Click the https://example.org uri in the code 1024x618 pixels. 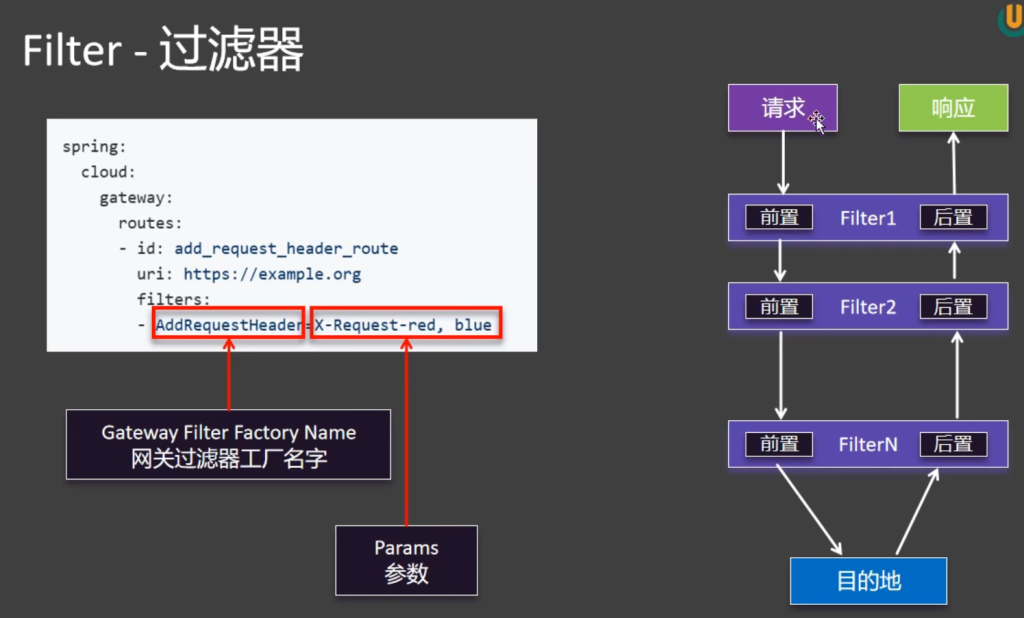pyautogui.click(x=272, y=273)
